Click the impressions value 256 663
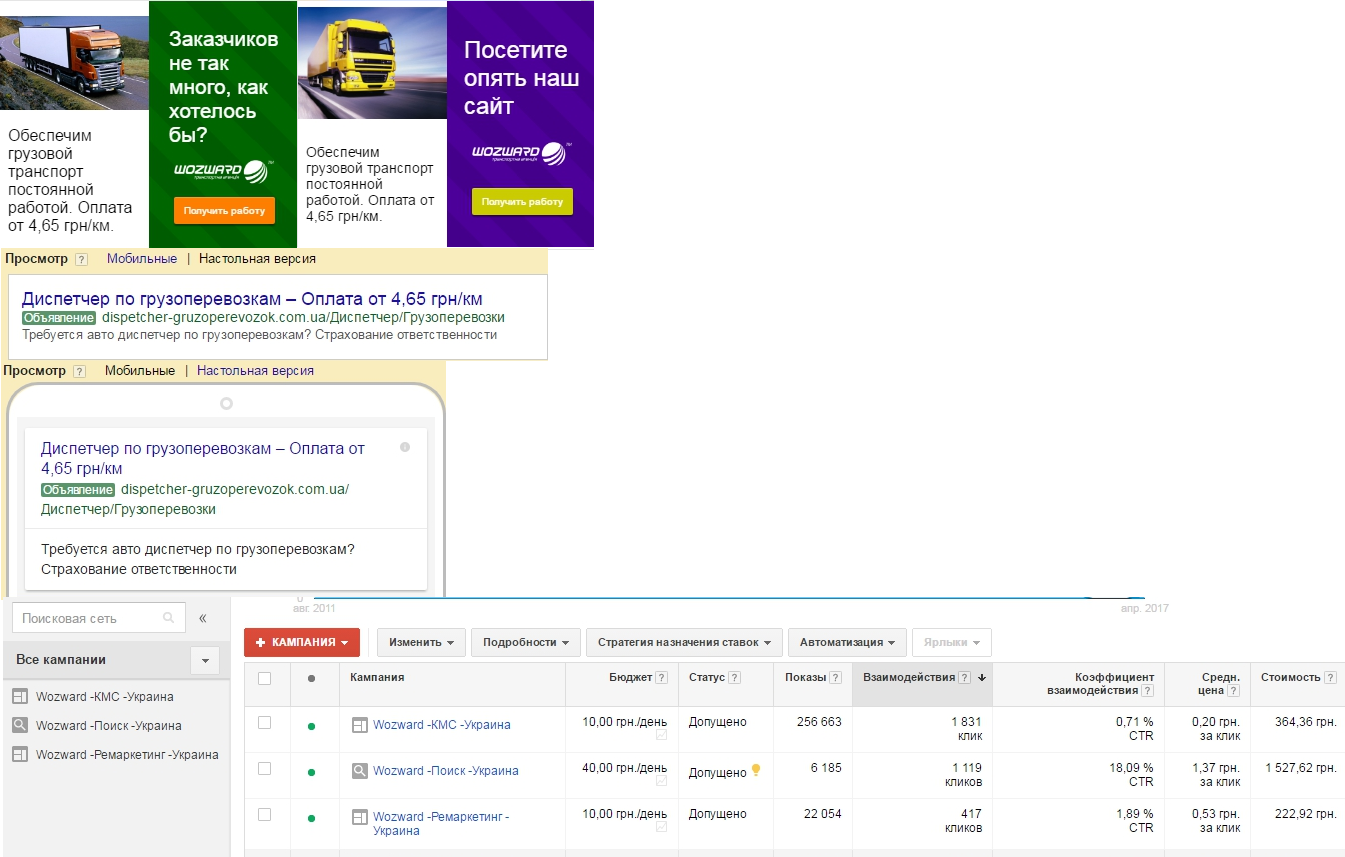Image resolution: width=1345 pixels, height=857 pixels. pyautogui.click(x=819, y=722)
